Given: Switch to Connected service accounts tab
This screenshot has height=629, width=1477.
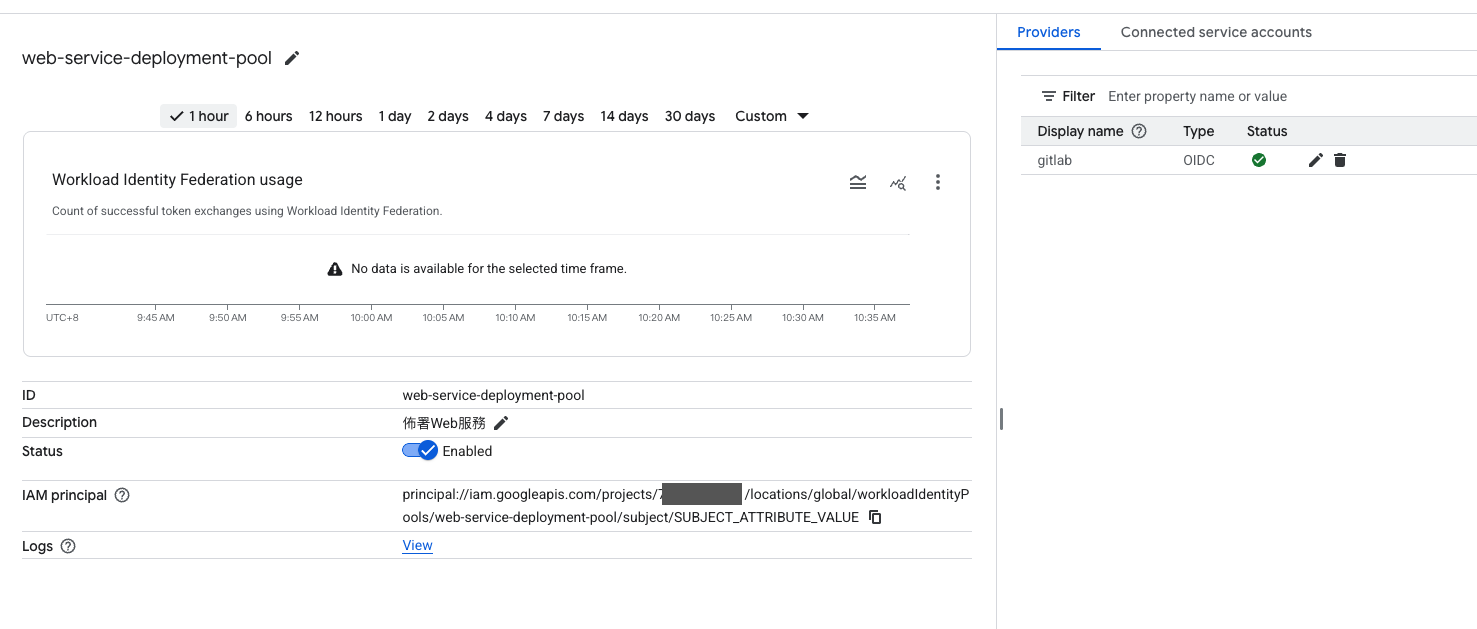Looking at the screenshot, I should (1216, 32).
